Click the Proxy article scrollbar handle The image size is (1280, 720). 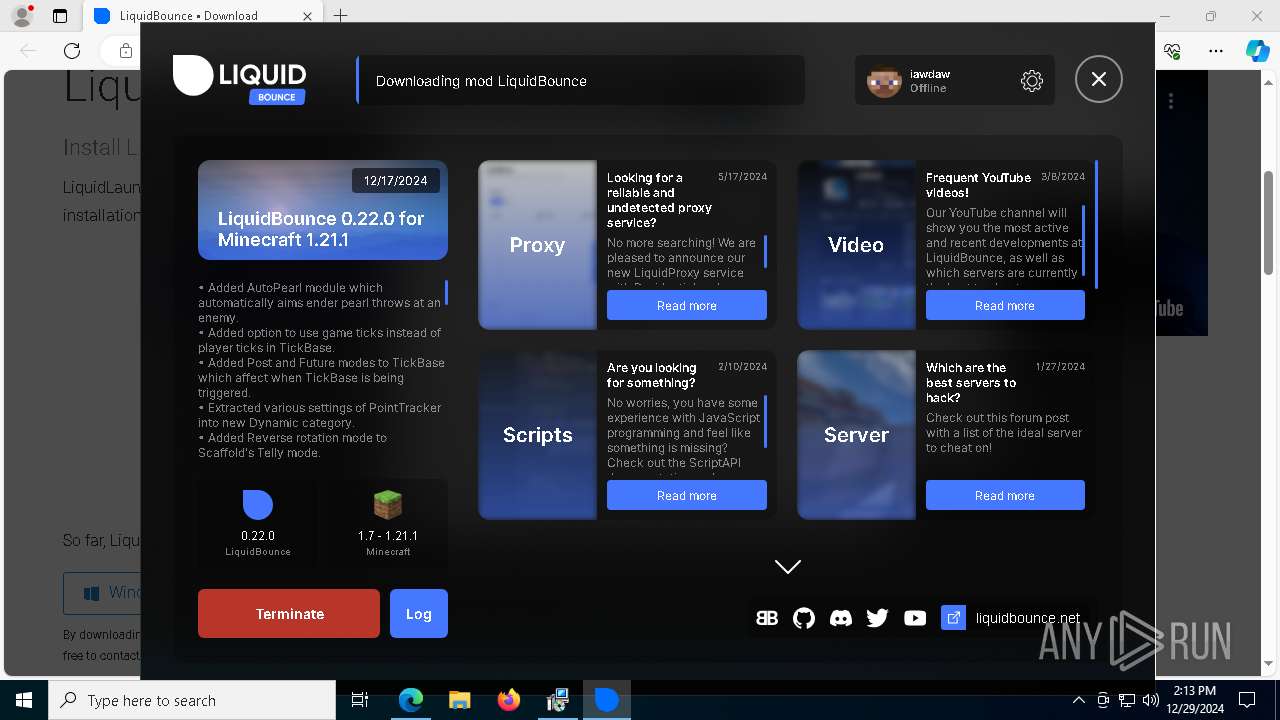(765, 252)
